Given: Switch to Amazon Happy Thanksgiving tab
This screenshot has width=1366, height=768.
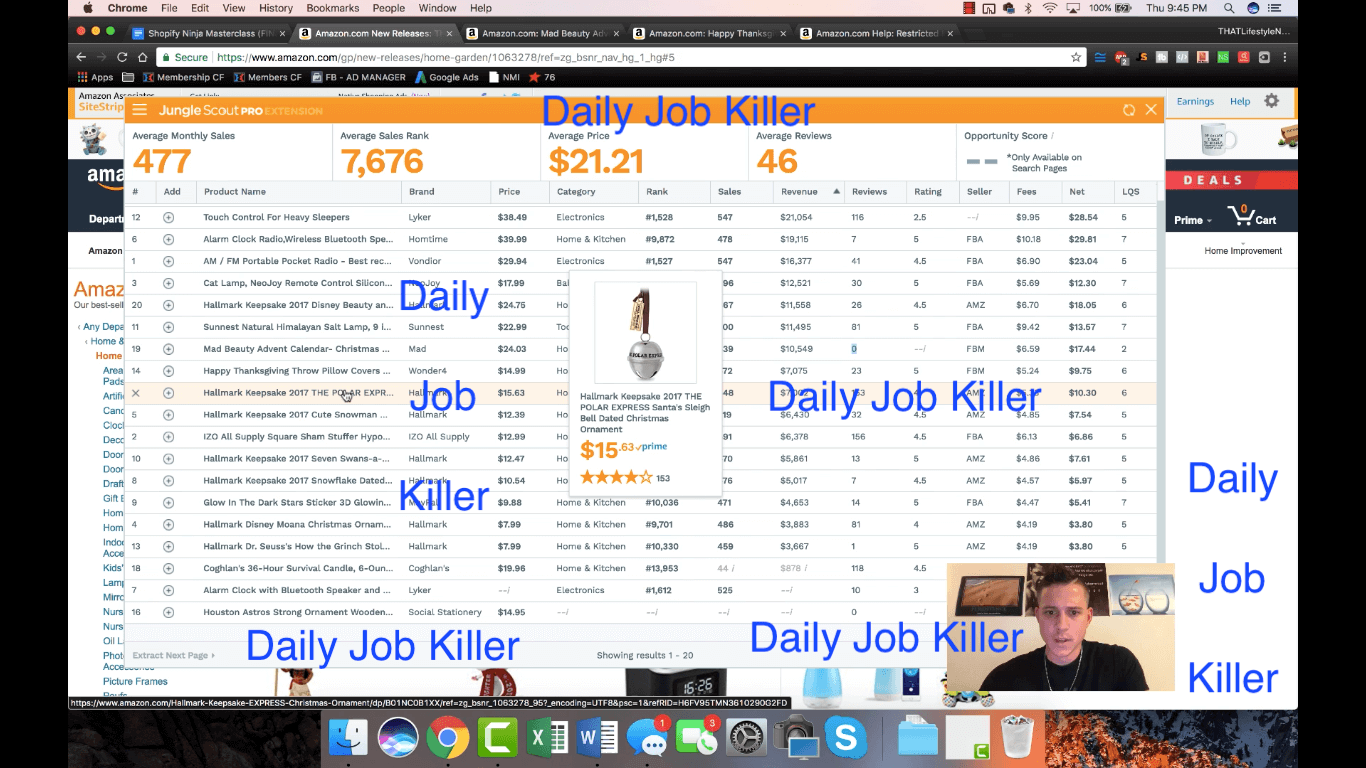Looking at the screenshot, I should (709, 33).
